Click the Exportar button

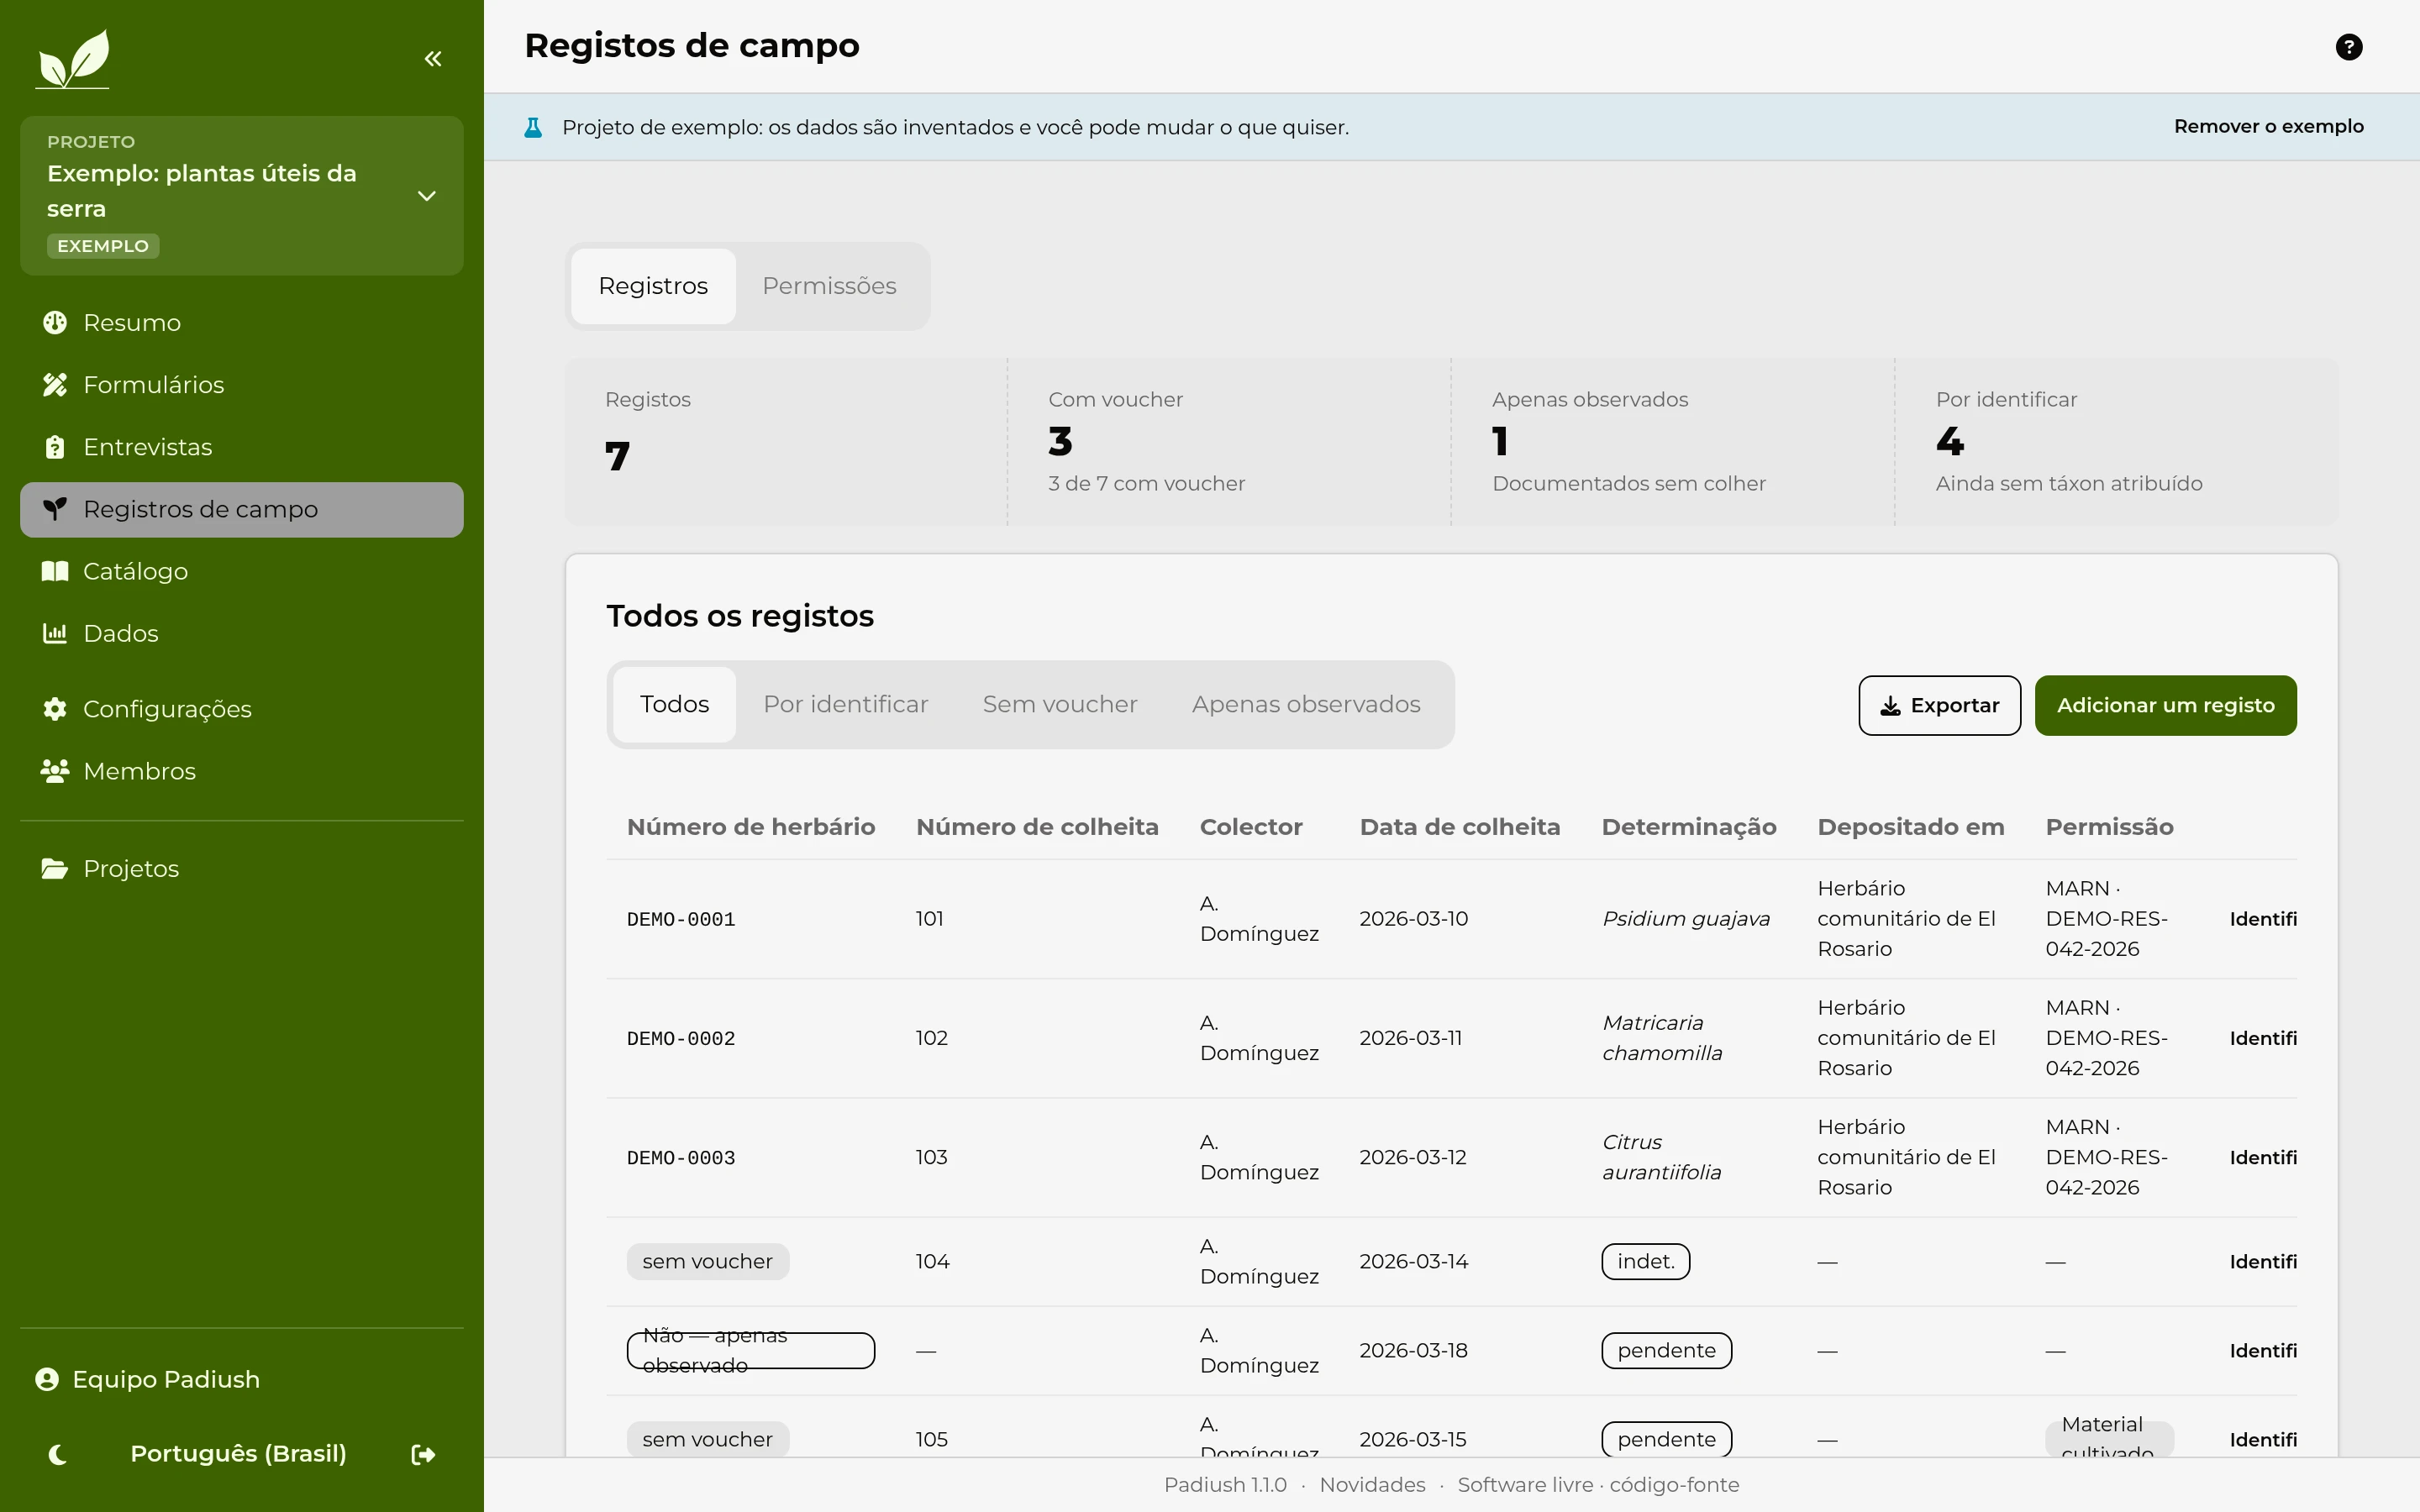tap(1939, 706)
